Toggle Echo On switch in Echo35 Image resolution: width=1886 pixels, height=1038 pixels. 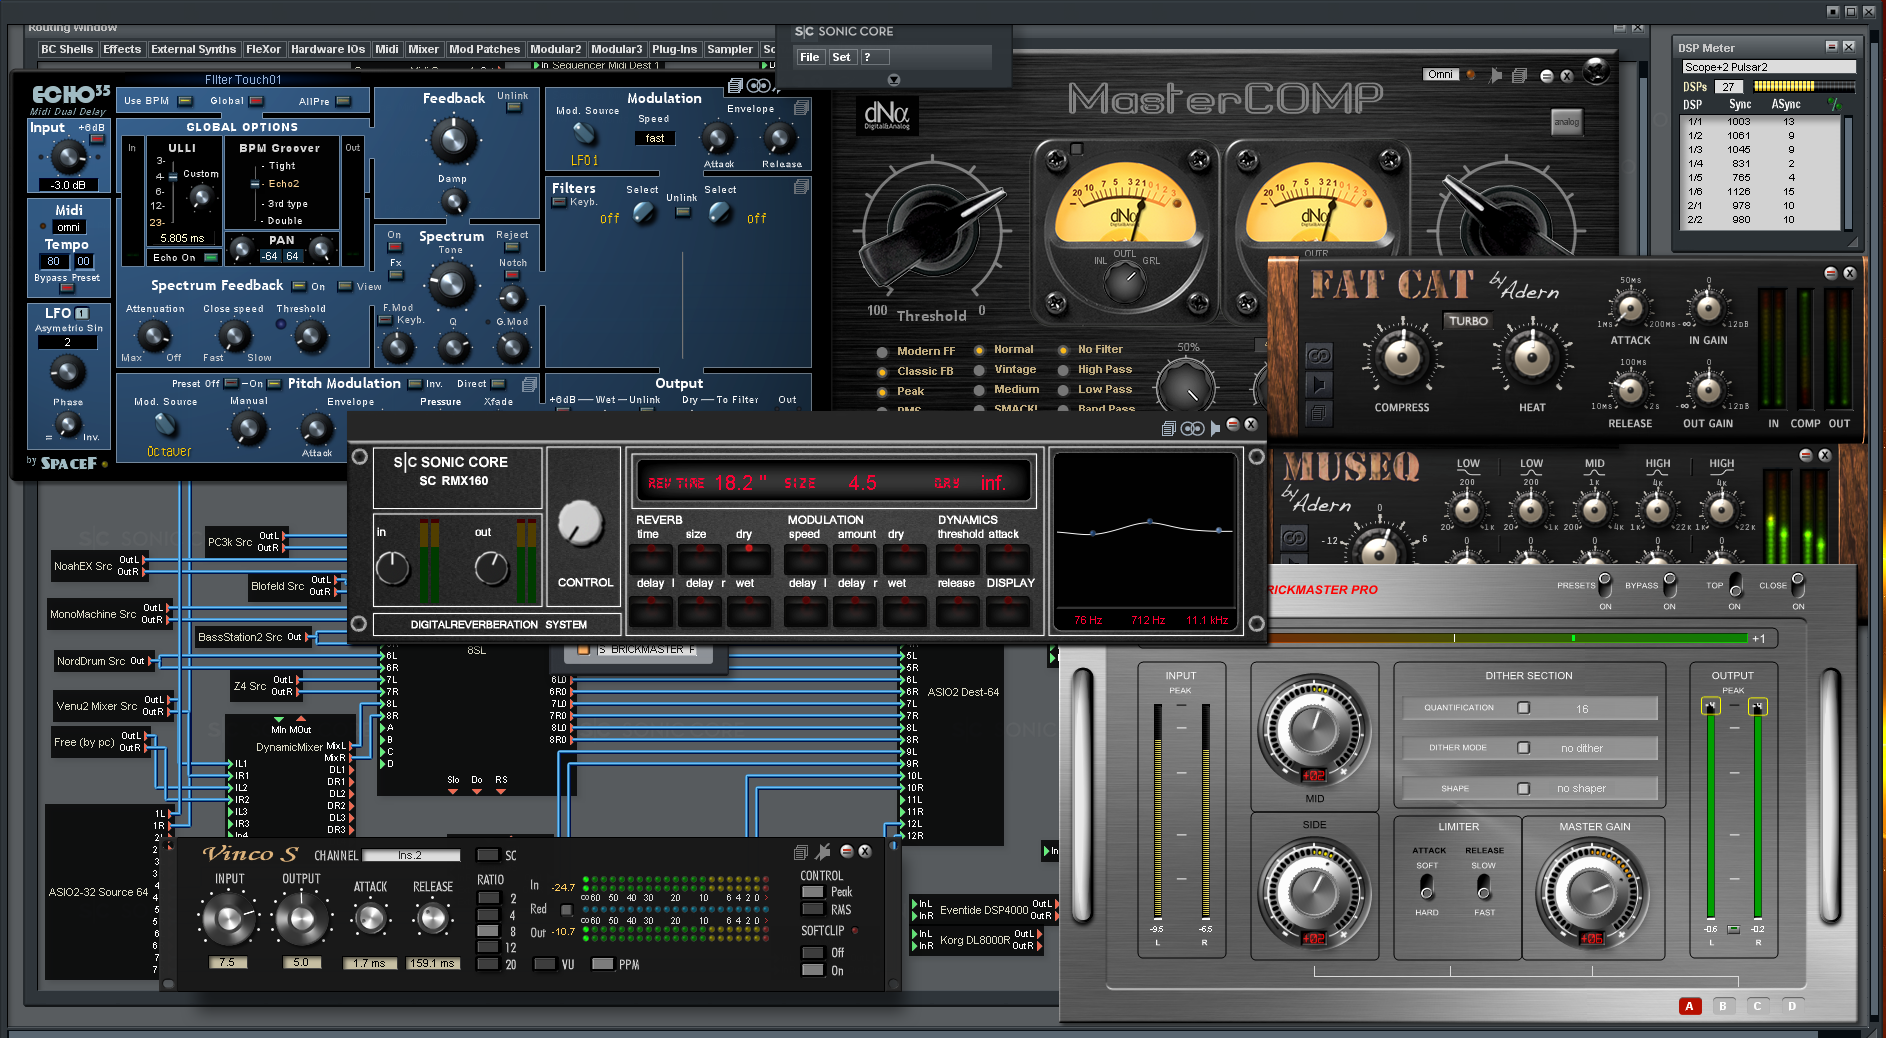211,258
